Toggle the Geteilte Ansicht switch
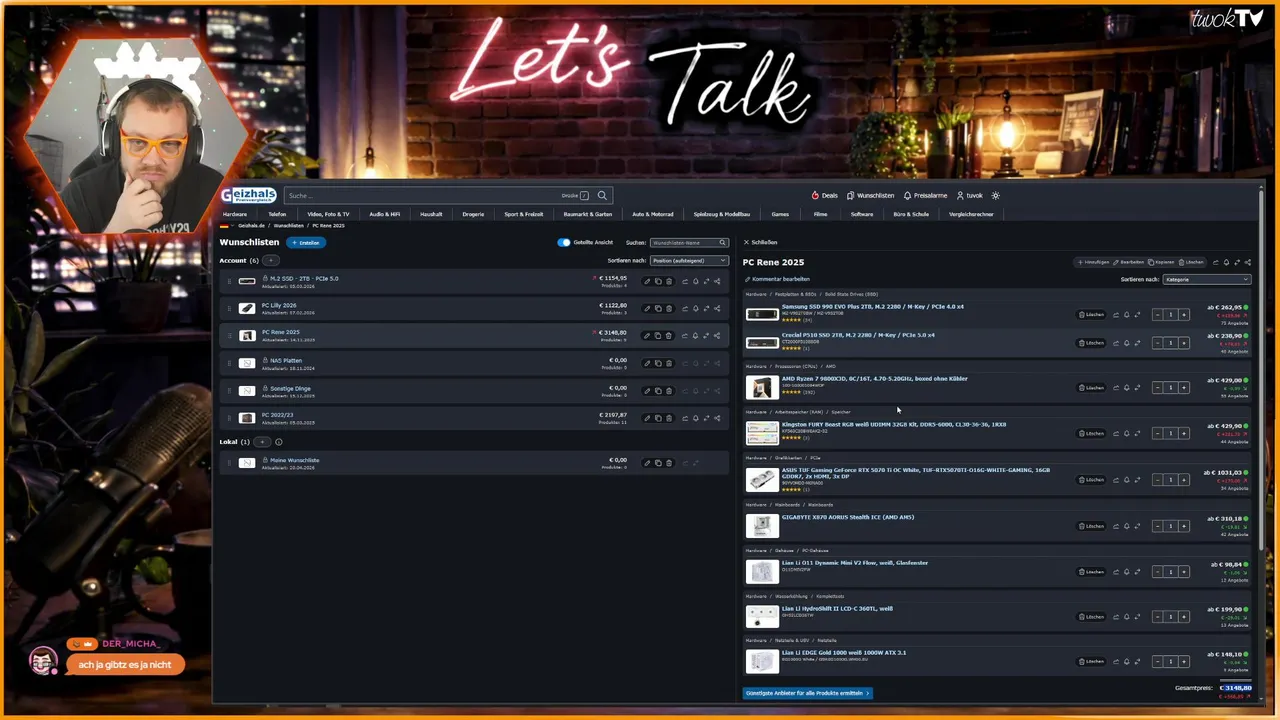The width and height of the screenshot is (1280, 720). tap(564, 242)
